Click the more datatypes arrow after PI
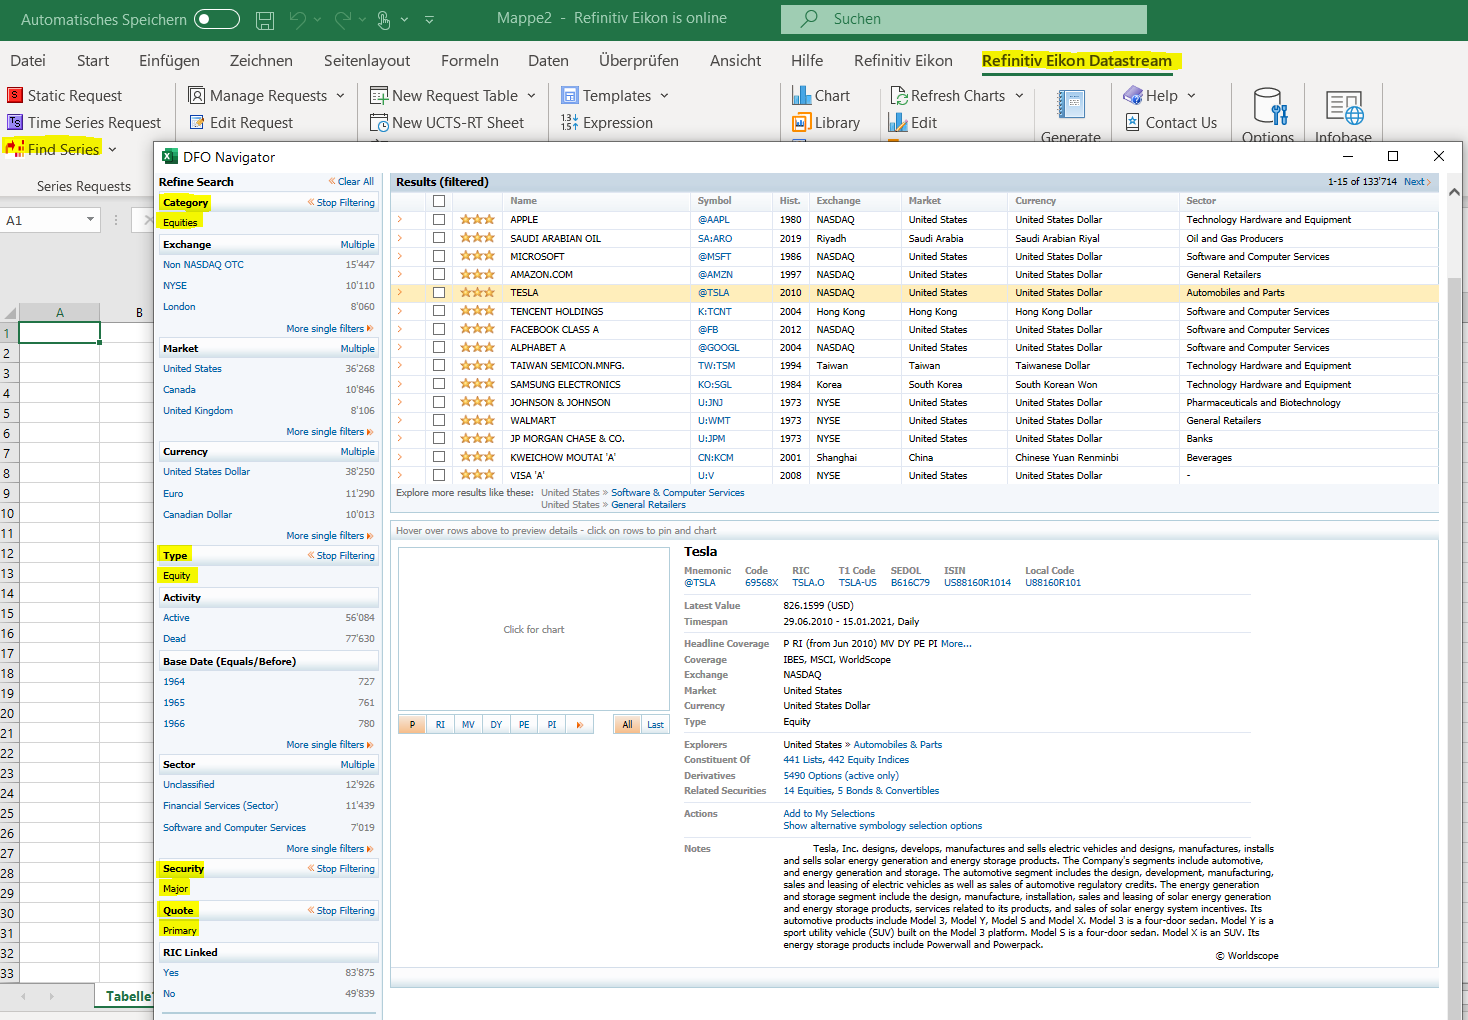 [x=580, y=724]
